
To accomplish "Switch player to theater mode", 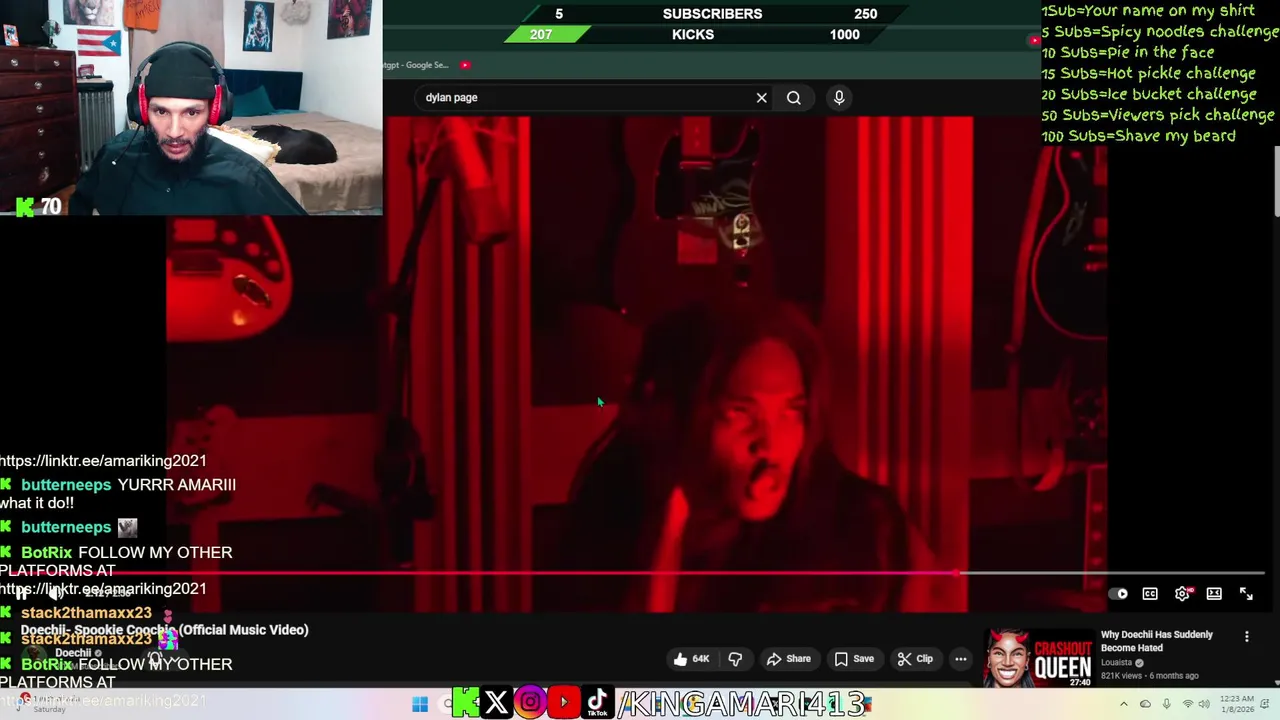I will 1214,594.
